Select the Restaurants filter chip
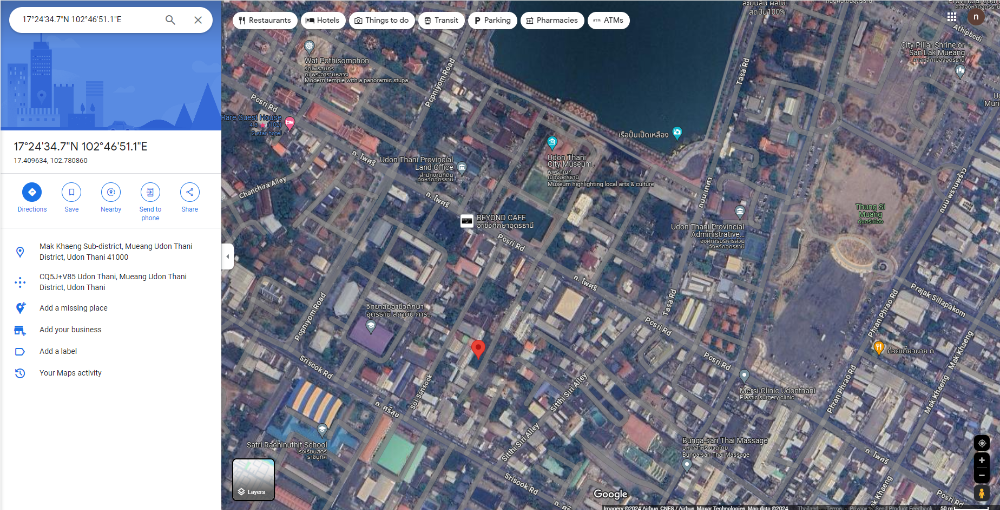 coord(265,20)
